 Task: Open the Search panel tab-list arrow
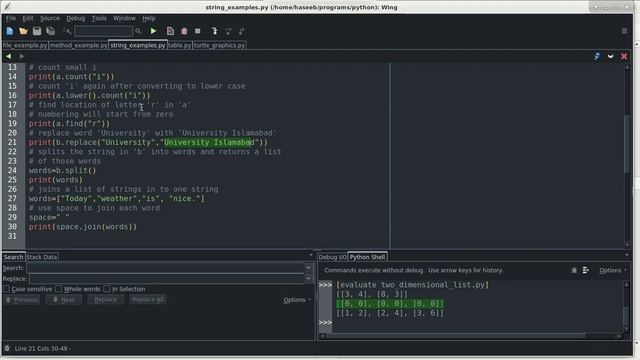[x=311, y=255]
